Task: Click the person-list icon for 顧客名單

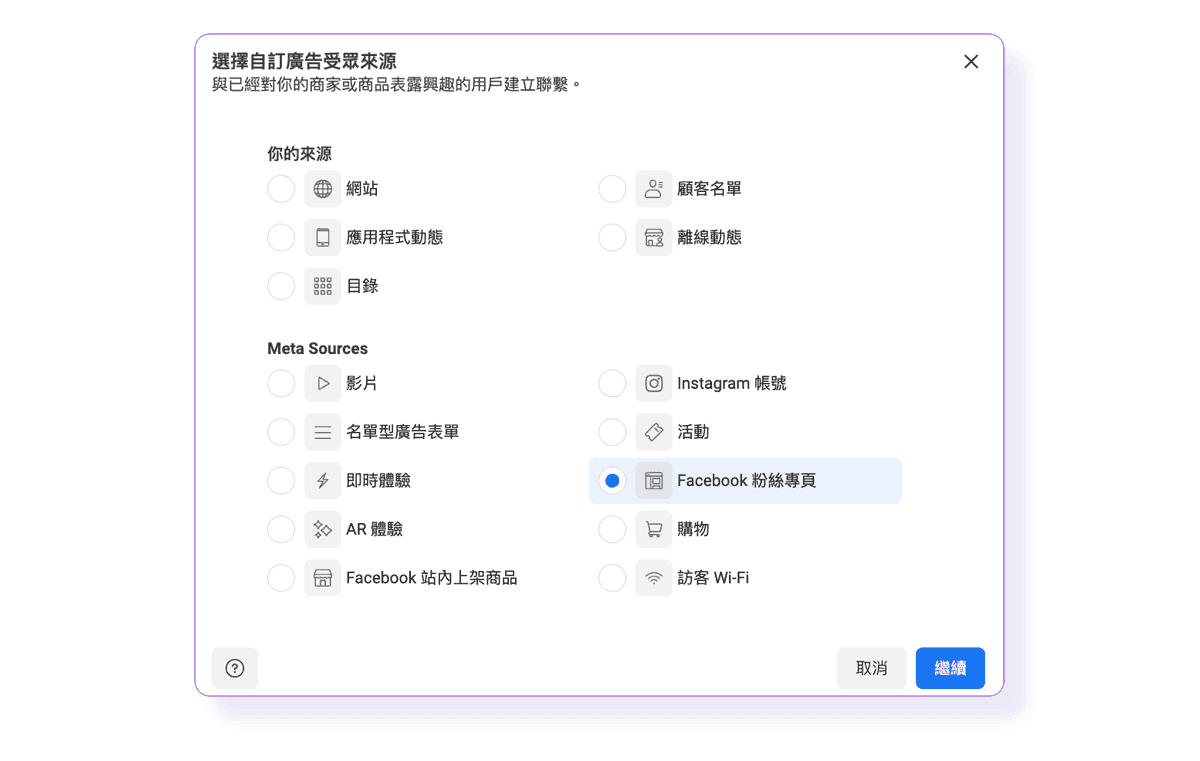Action: coord(654,189)
